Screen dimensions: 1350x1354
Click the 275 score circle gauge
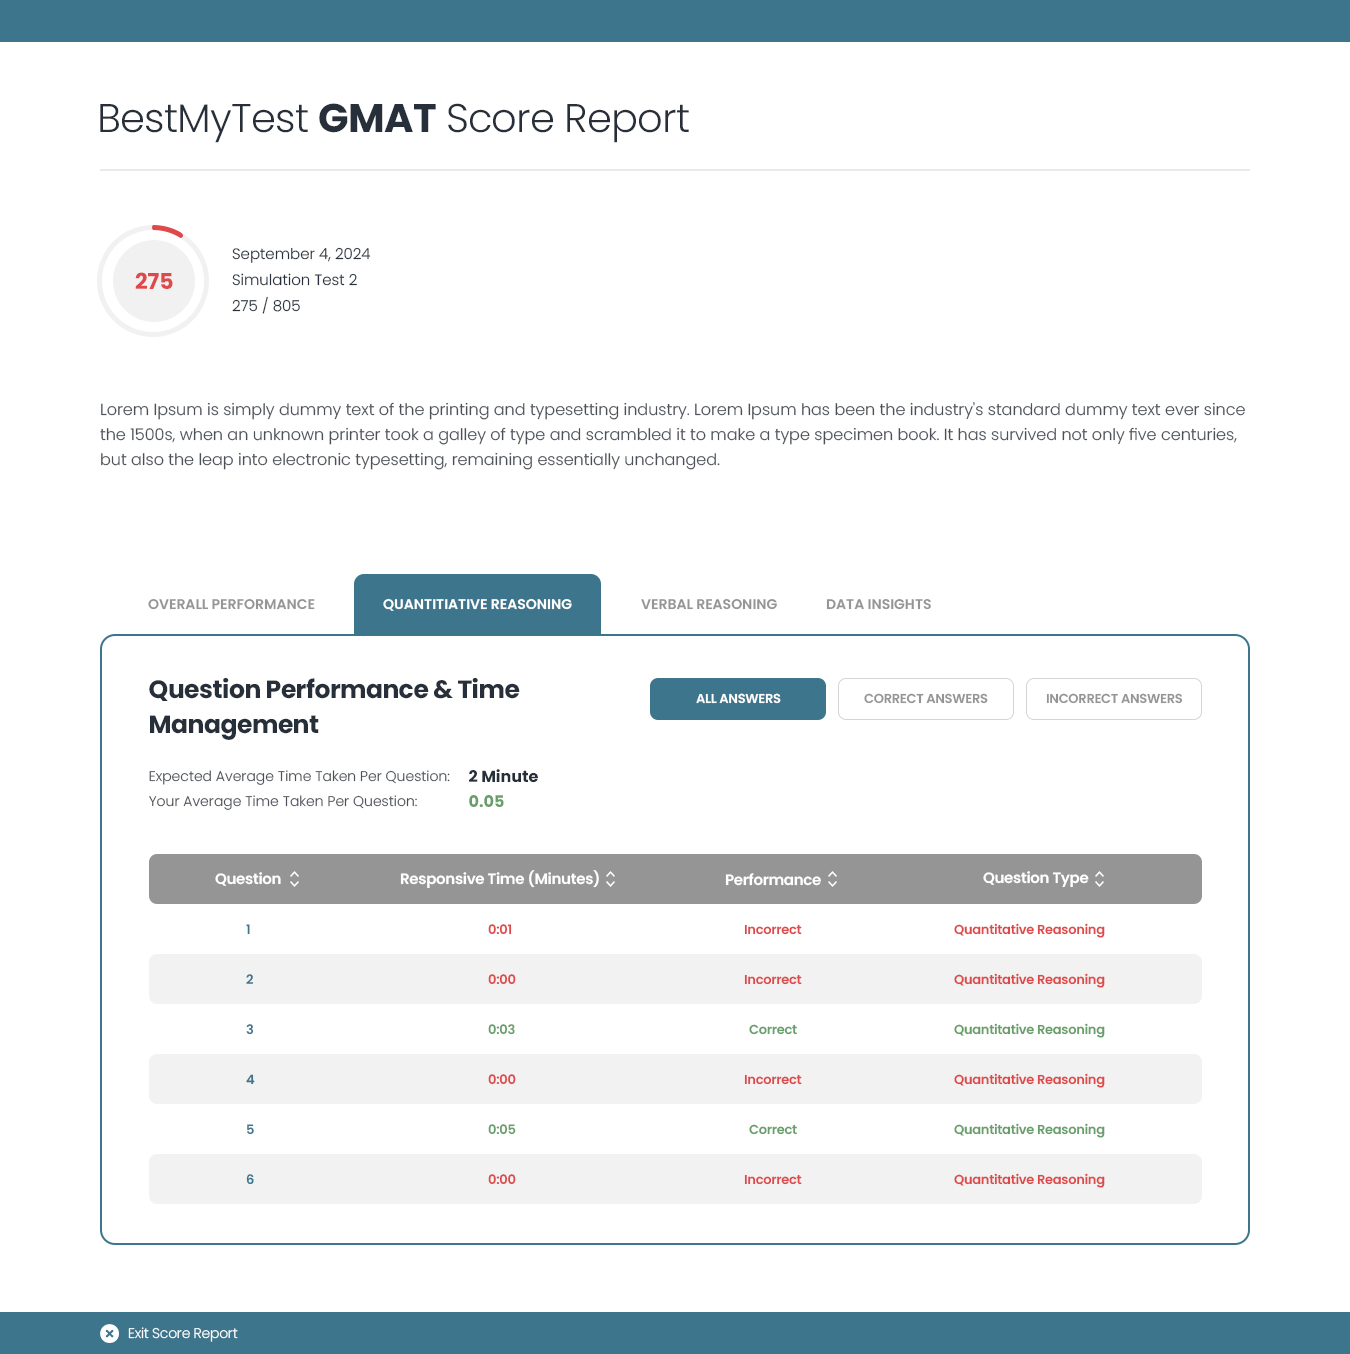click(153, 281)
